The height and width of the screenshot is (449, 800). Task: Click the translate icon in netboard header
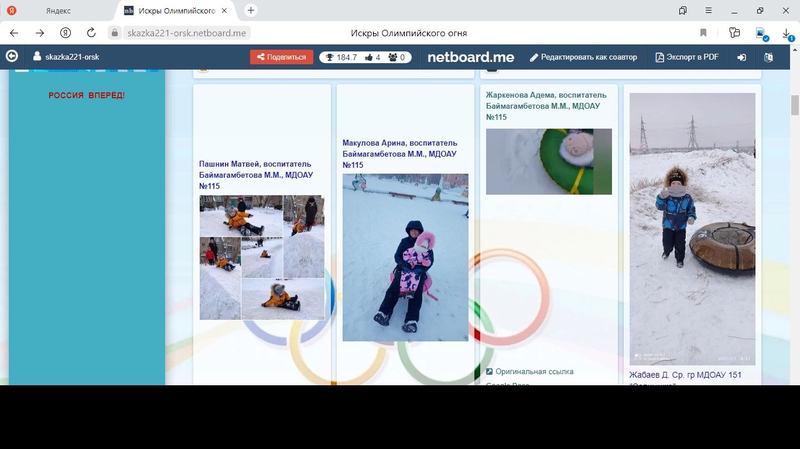click(x=769, y=57)
